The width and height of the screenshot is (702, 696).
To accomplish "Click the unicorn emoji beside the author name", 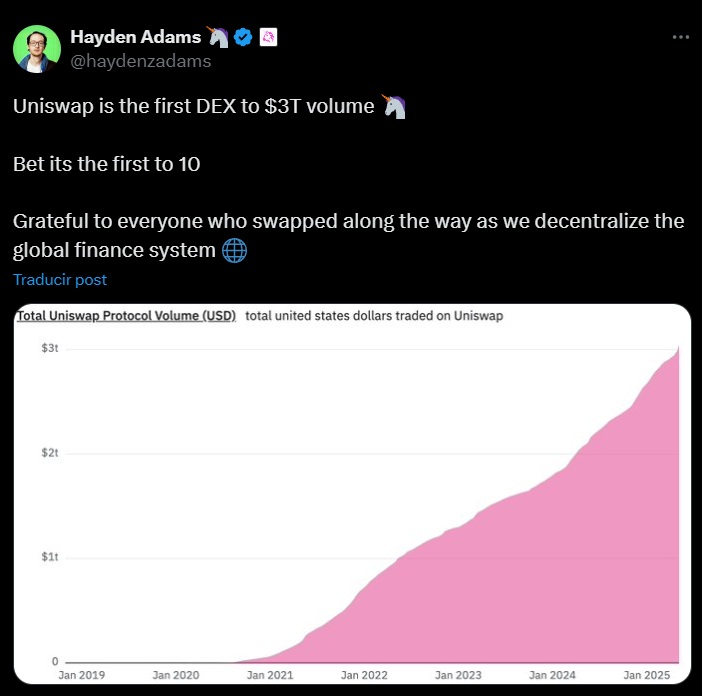I will pyautogui.click(x=219, y=38).
